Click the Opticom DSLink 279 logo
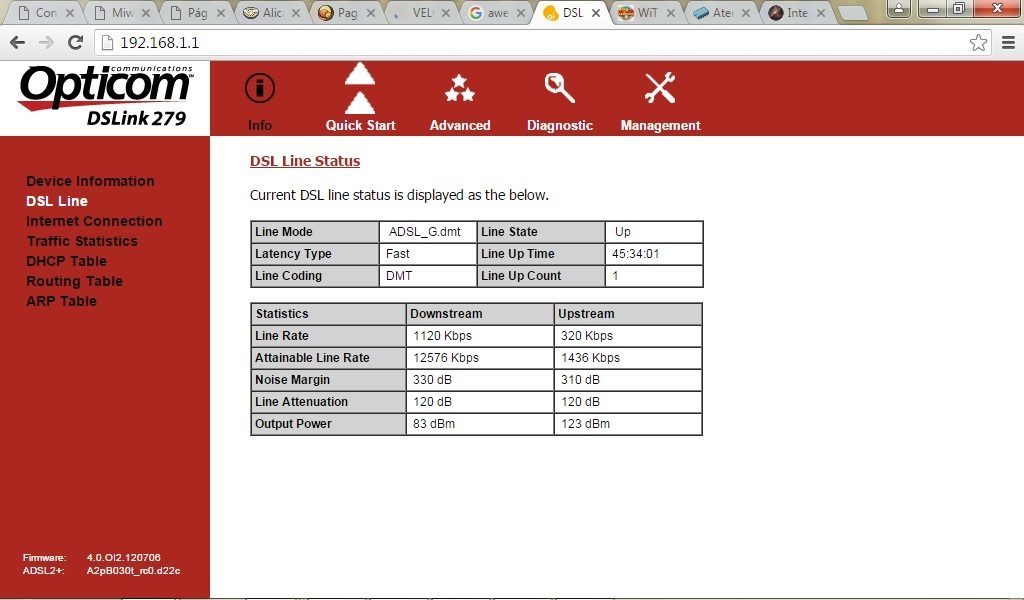The image size is (1024, 600). click(106, 96)
